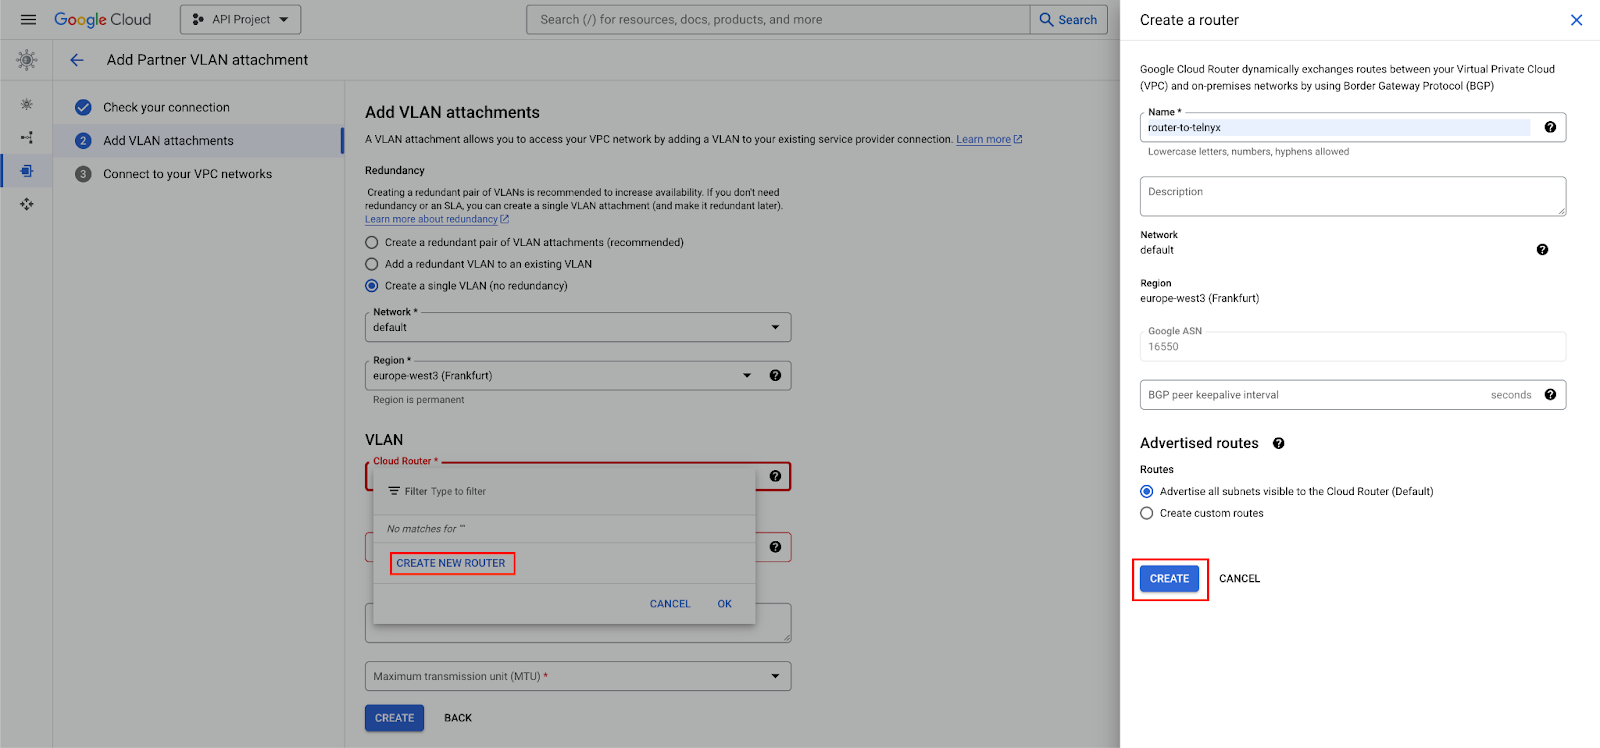The image size is (1600, 748).
Task: Select Advertise all subnets visible to Cloud Router
Action: coord(1147,491)
